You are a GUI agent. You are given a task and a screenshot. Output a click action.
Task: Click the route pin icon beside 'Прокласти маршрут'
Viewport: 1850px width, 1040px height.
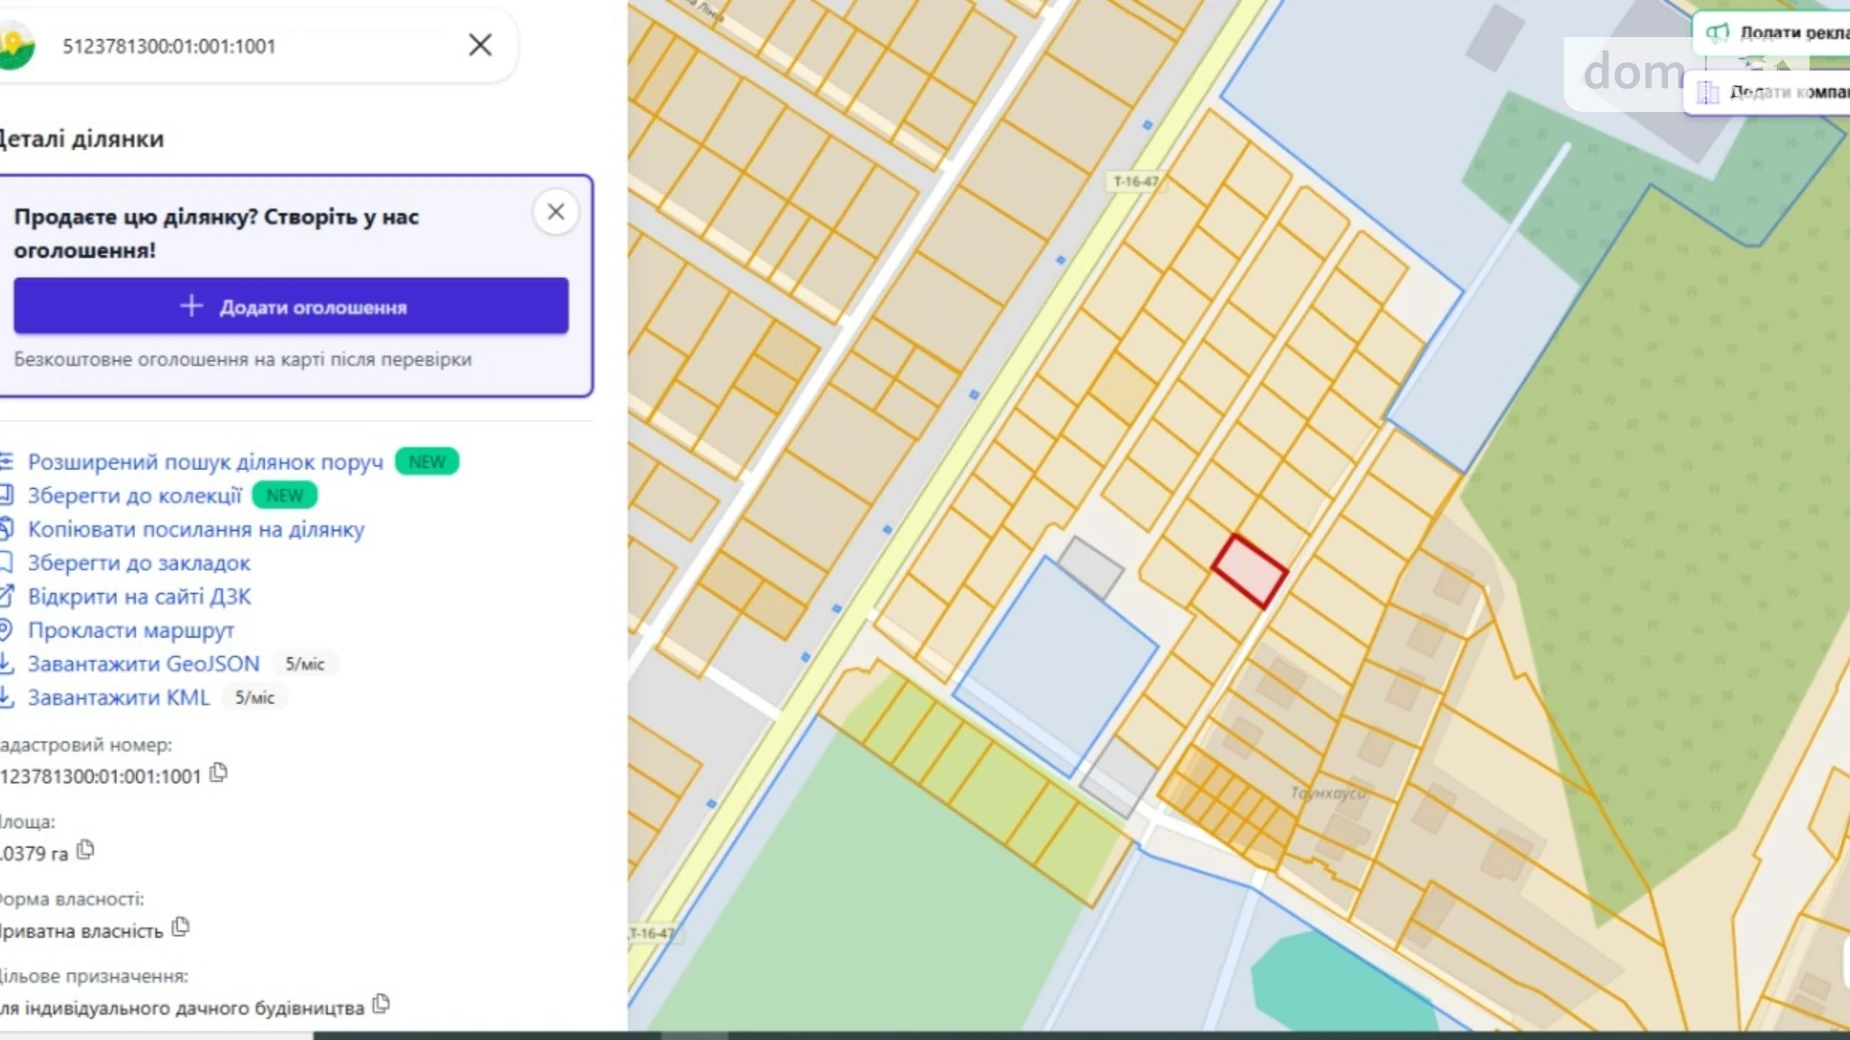[6, 630]
